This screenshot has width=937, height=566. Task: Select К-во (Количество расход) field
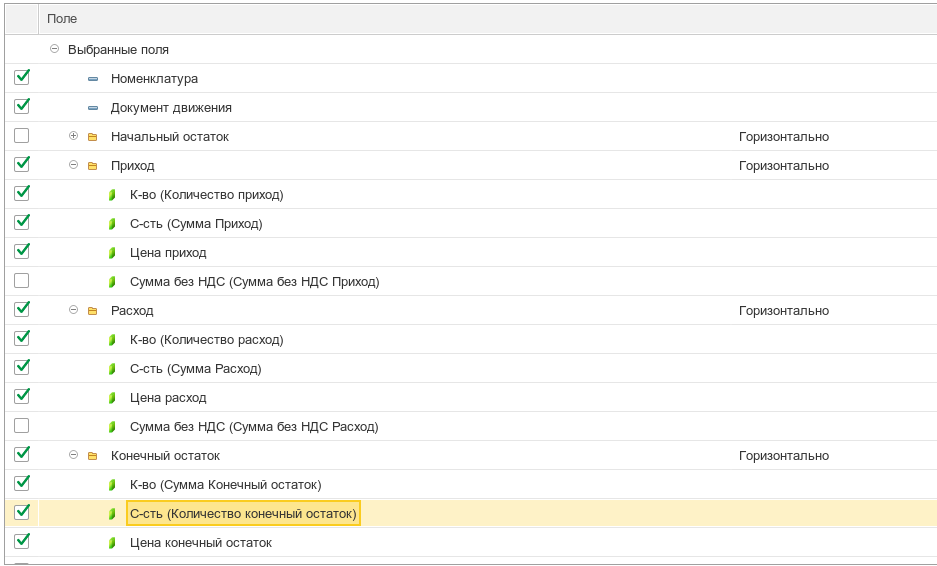click(x=207, y=340)
